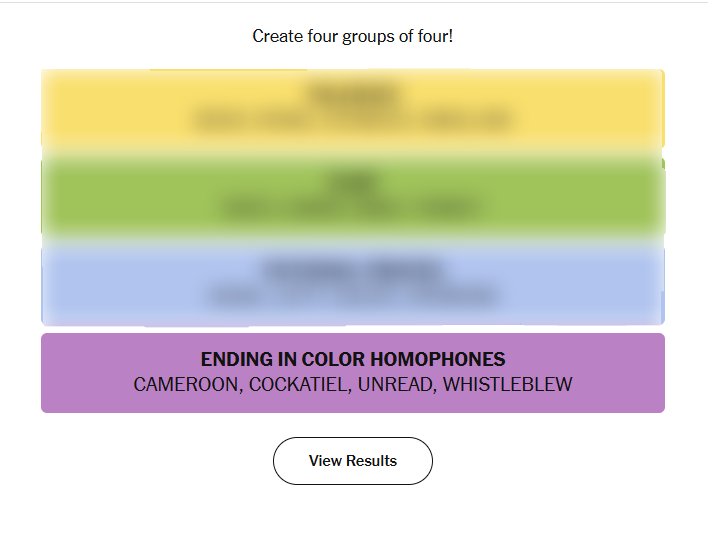Click the word WHISTLEBLEW in purple group

(508, 385)
